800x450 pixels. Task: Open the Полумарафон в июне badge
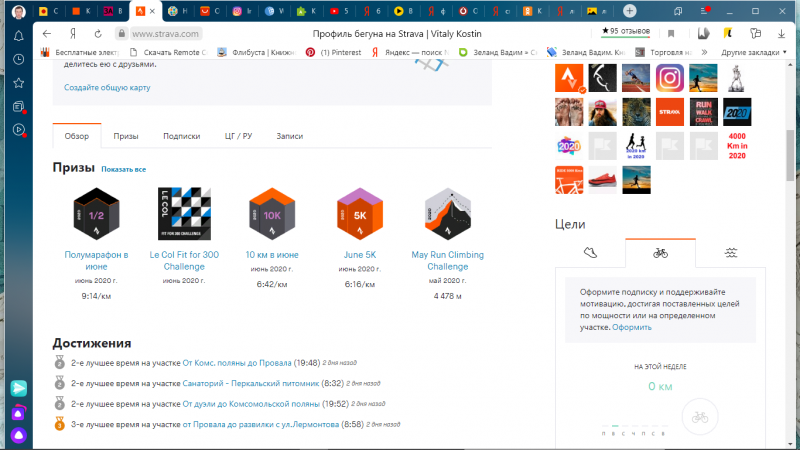96,214
